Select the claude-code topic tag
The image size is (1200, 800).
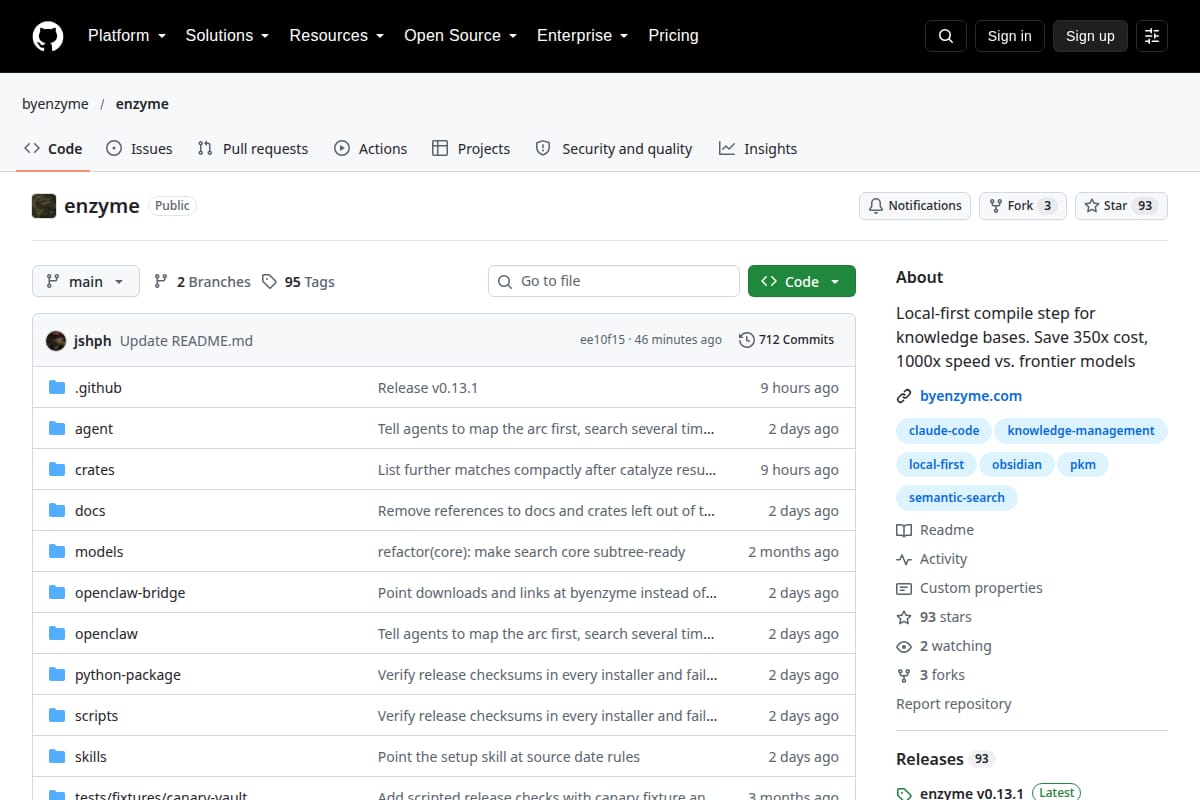(x=944, y=431)
